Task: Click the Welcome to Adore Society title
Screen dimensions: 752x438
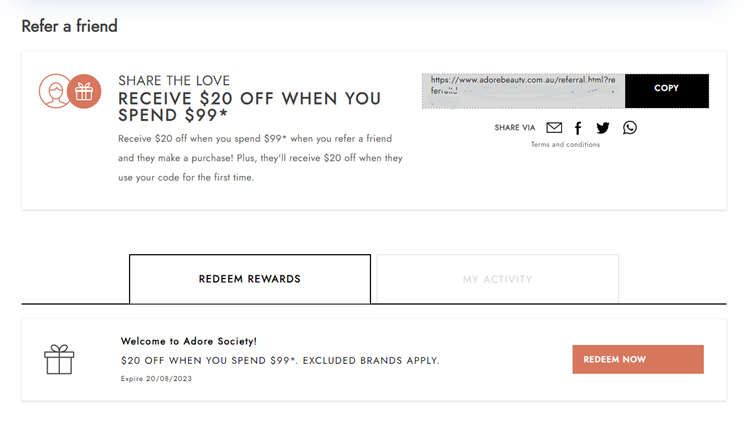Action: coord(188,341)
